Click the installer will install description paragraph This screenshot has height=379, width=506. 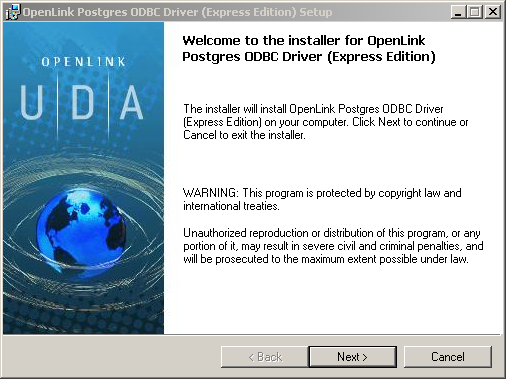[326, 122]
